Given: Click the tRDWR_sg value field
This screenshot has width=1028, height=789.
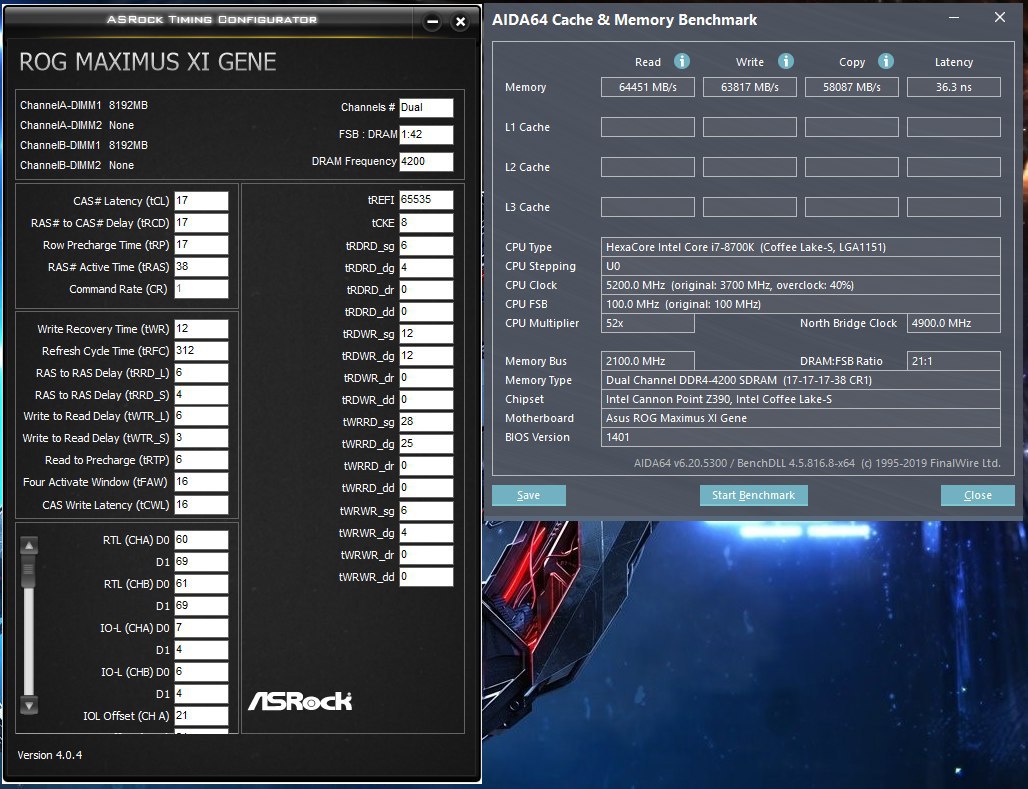Looking at the screenshot, I should (x=426, y=334).
